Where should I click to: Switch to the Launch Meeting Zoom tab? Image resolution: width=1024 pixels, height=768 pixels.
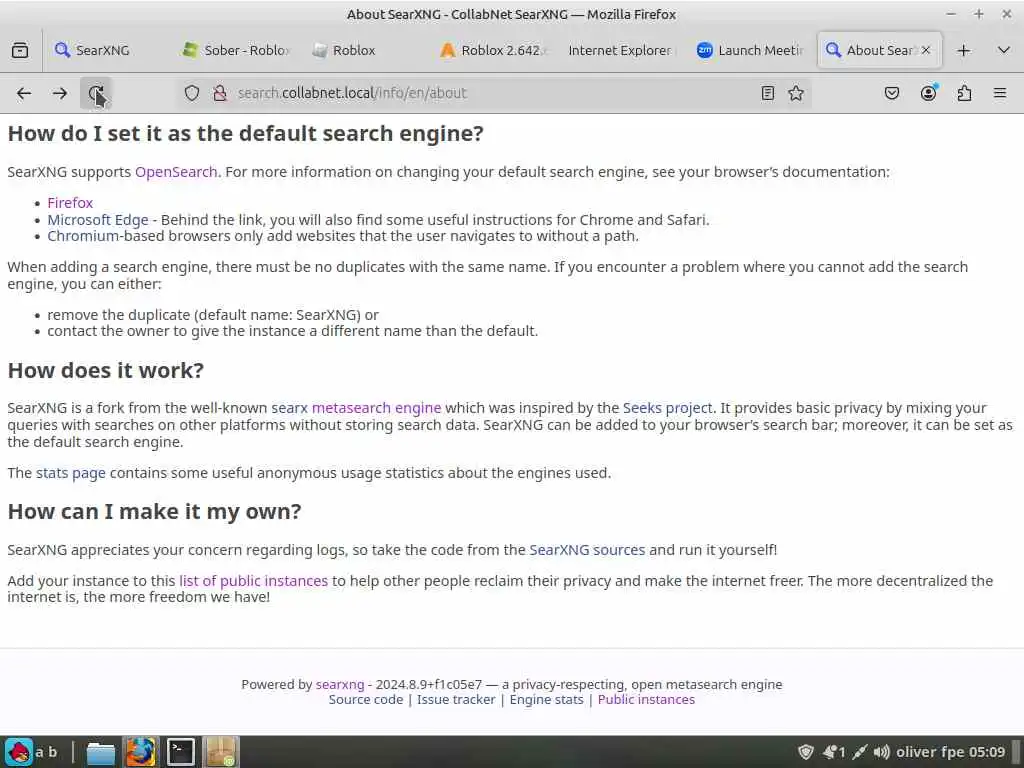(750, 50)
